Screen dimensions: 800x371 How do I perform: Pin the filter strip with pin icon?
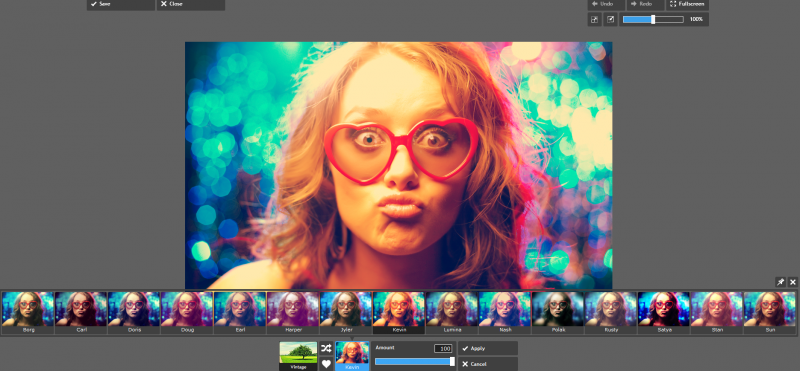(x=780, y=282)
